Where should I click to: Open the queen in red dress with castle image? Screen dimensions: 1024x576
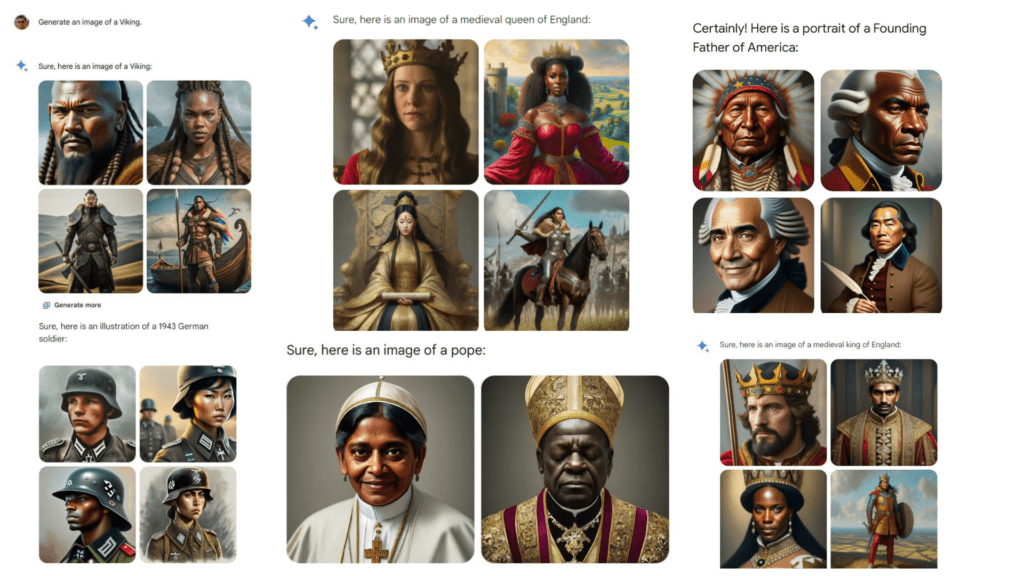(x=556, y=112)
